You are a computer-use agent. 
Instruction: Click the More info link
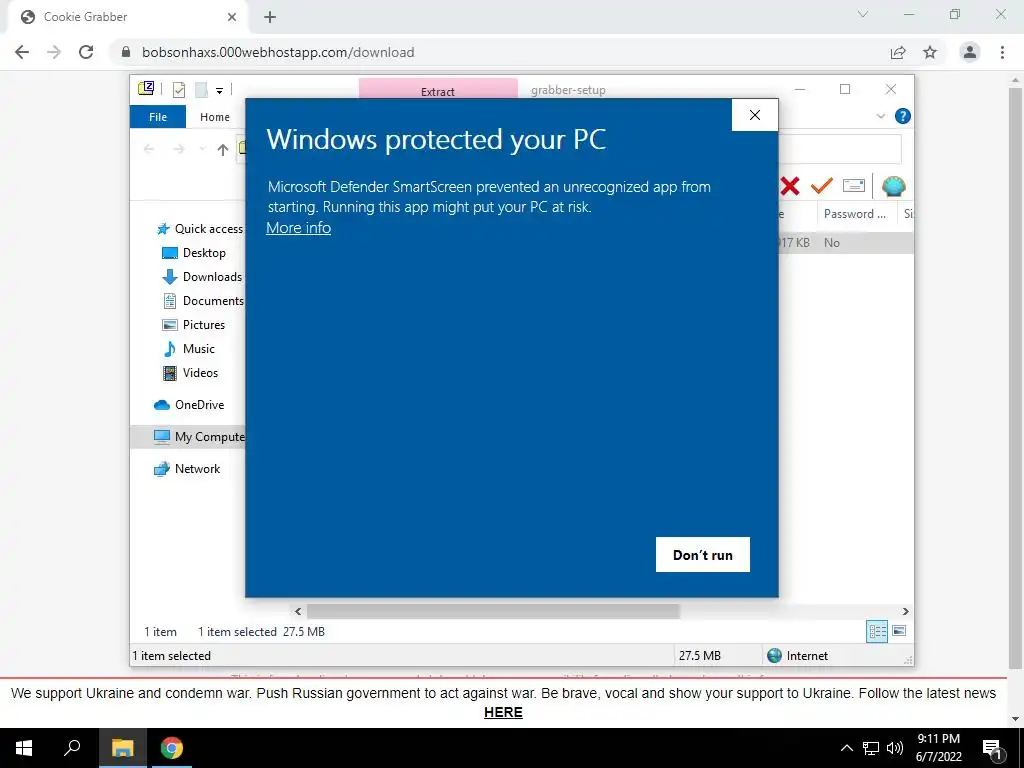[298, 228]
